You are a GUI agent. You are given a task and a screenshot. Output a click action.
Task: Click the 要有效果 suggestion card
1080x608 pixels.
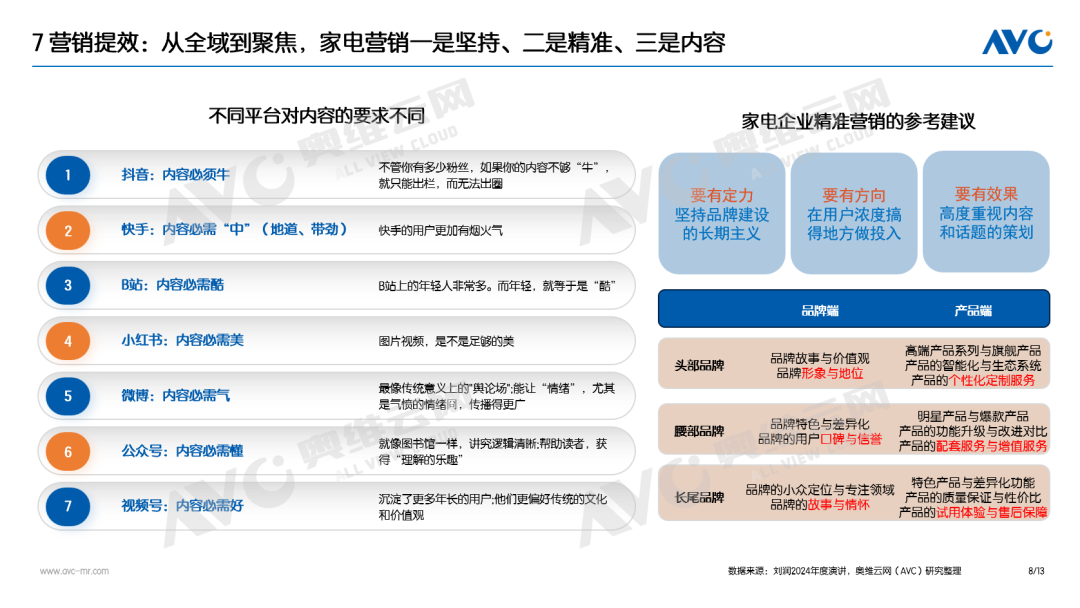[986, 213]
